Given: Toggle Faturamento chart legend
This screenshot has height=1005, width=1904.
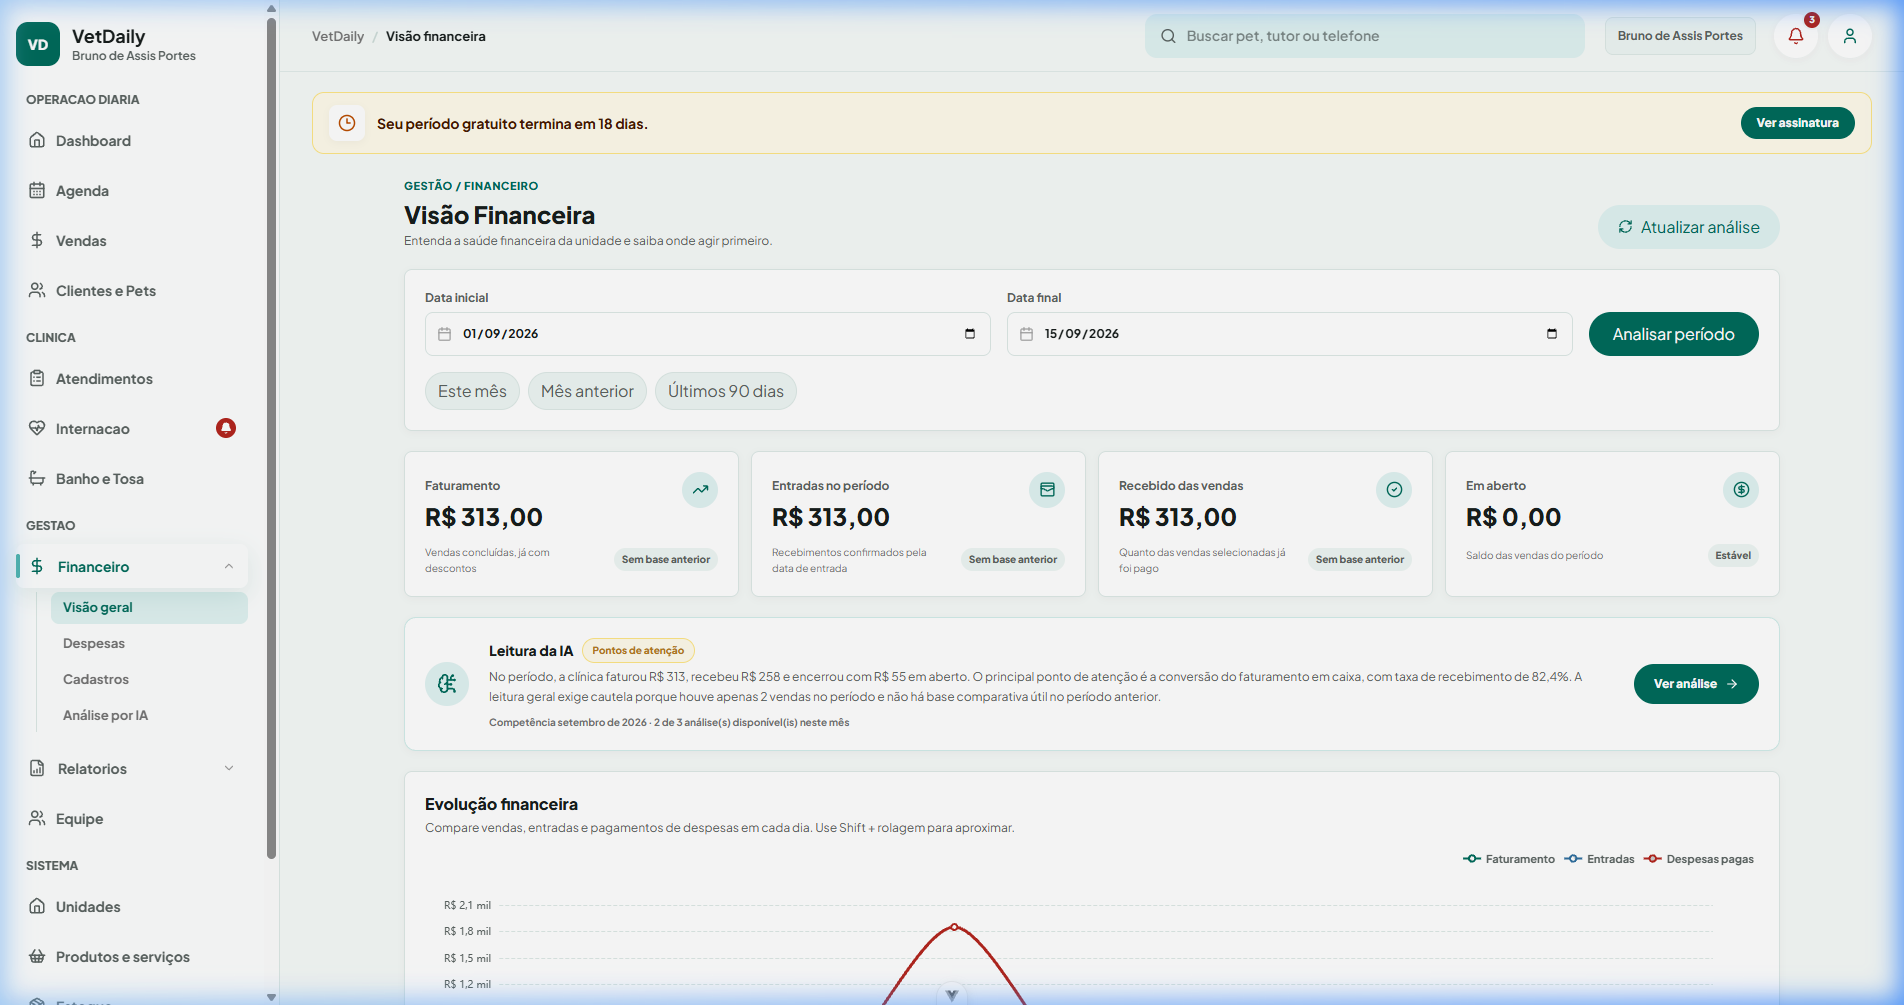Looking at the screenshot, I should point(1509,859).
